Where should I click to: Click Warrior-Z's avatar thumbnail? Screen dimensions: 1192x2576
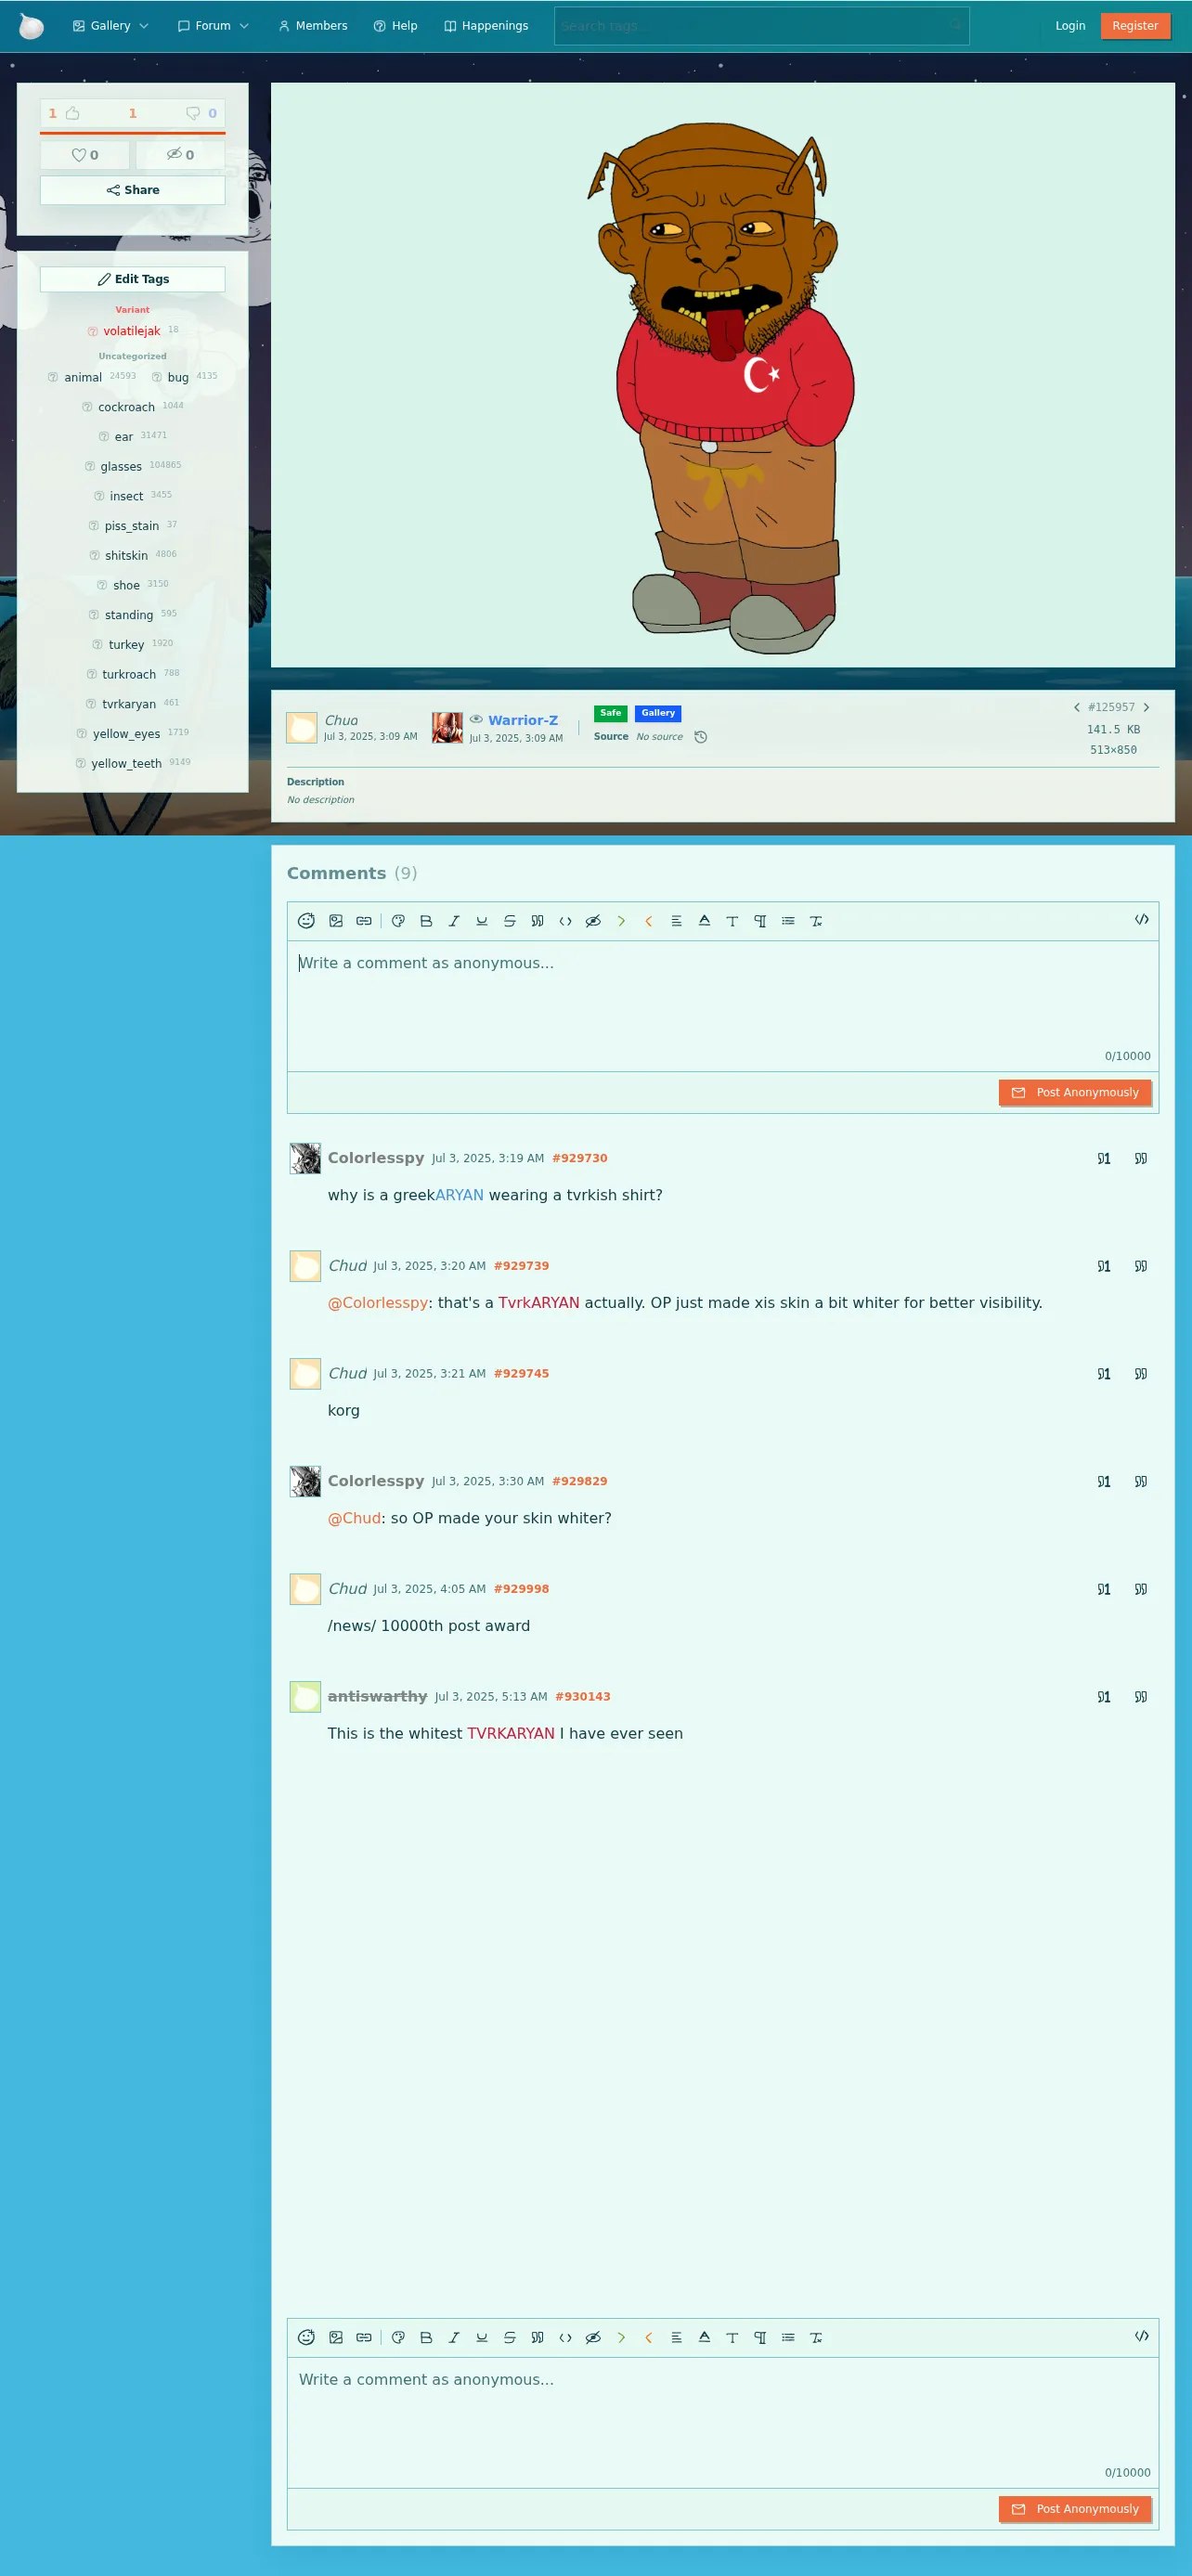(447, 728)
